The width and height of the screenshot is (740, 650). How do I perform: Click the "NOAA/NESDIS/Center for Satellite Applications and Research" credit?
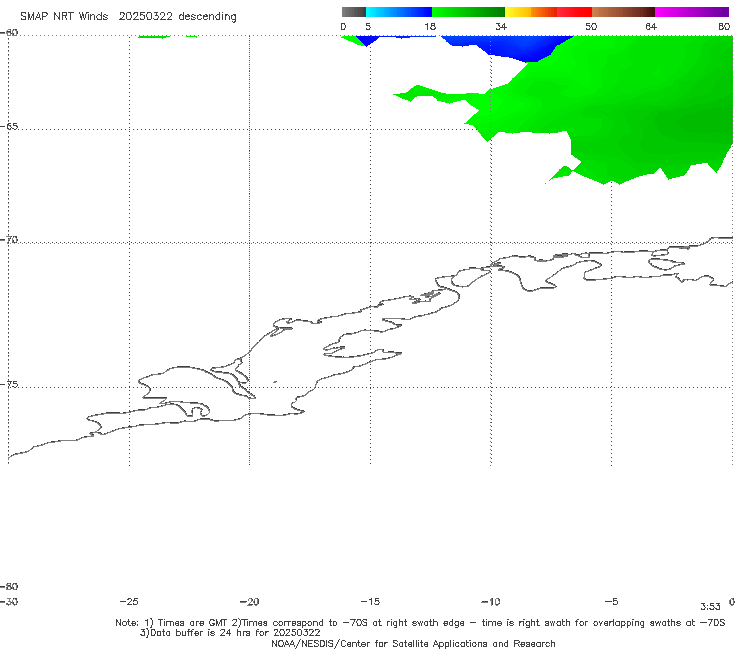(413, 643)
